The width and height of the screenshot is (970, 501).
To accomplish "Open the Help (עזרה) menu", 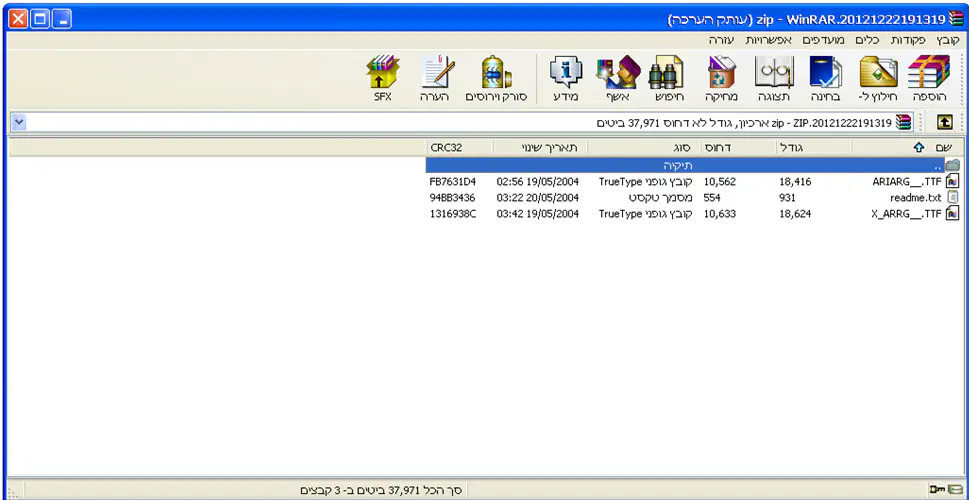I will (721, 40).
